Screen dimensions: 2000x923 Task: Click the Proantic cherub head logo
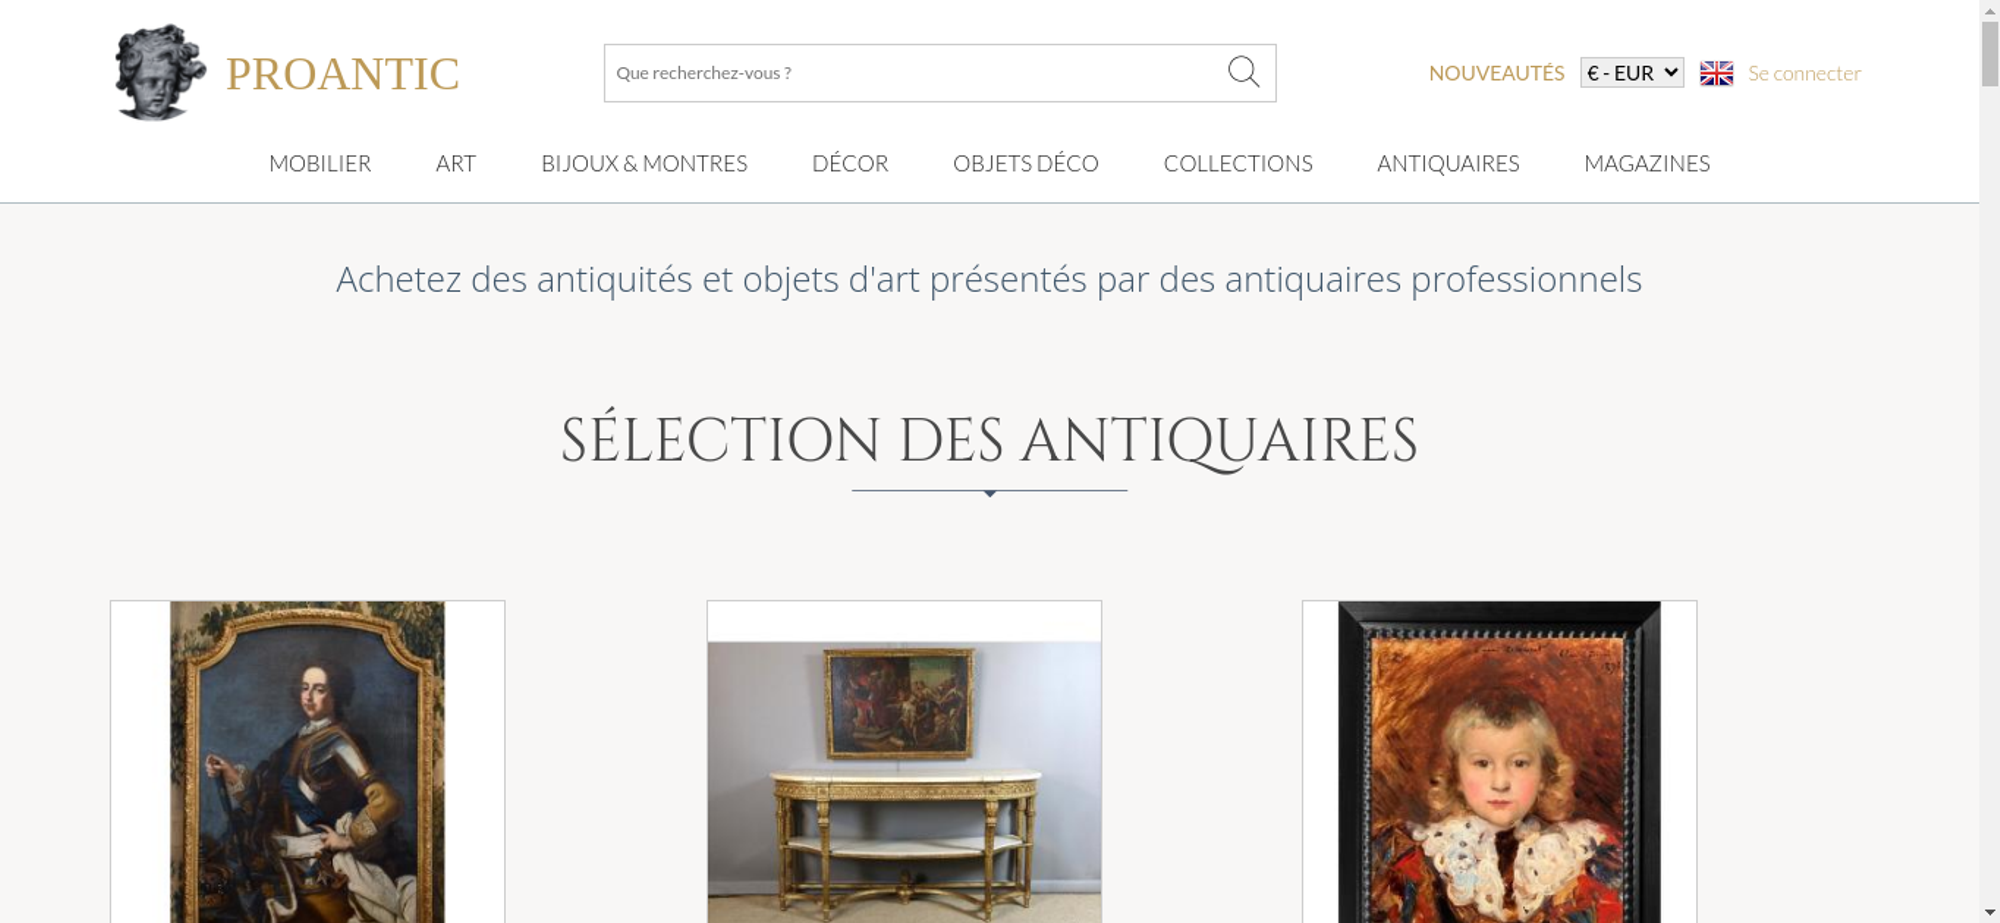[160, 72]
